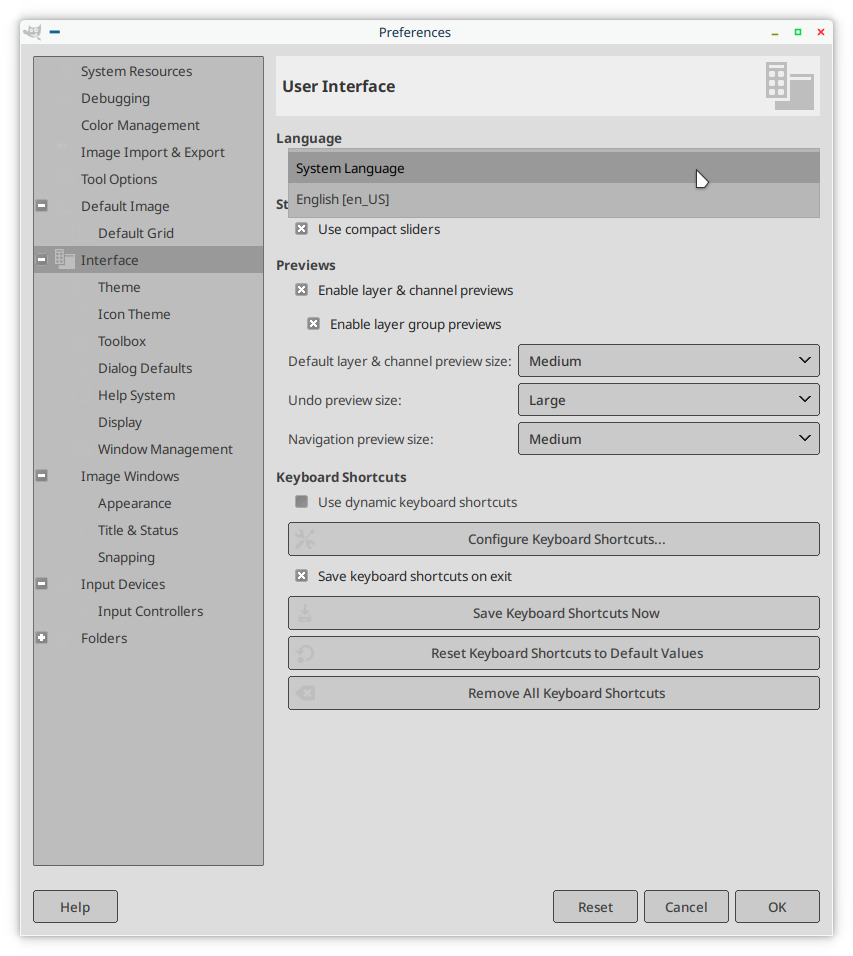Select Folders in sidebar tree
The image size is (853, 956).
pyautogui.click(x=104, y=638)
